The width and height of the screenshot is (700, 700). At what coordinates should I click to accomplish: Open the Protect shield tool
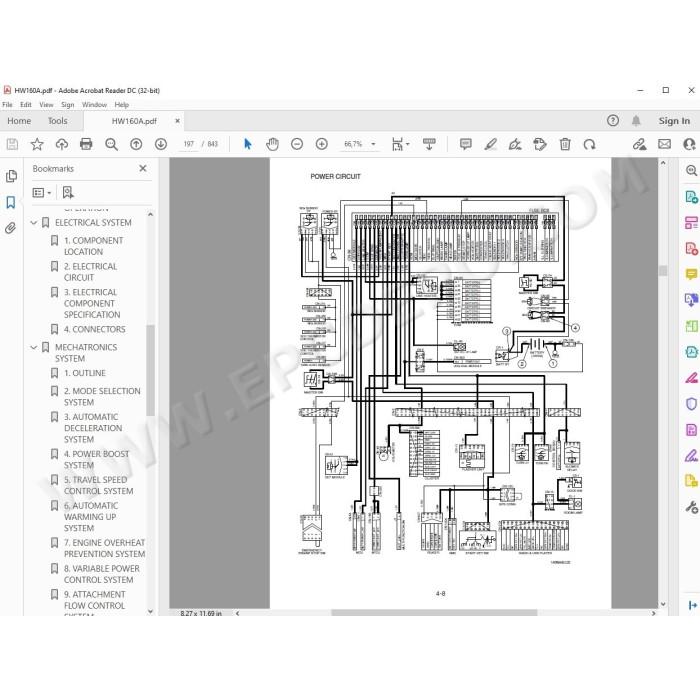point(691,404)
